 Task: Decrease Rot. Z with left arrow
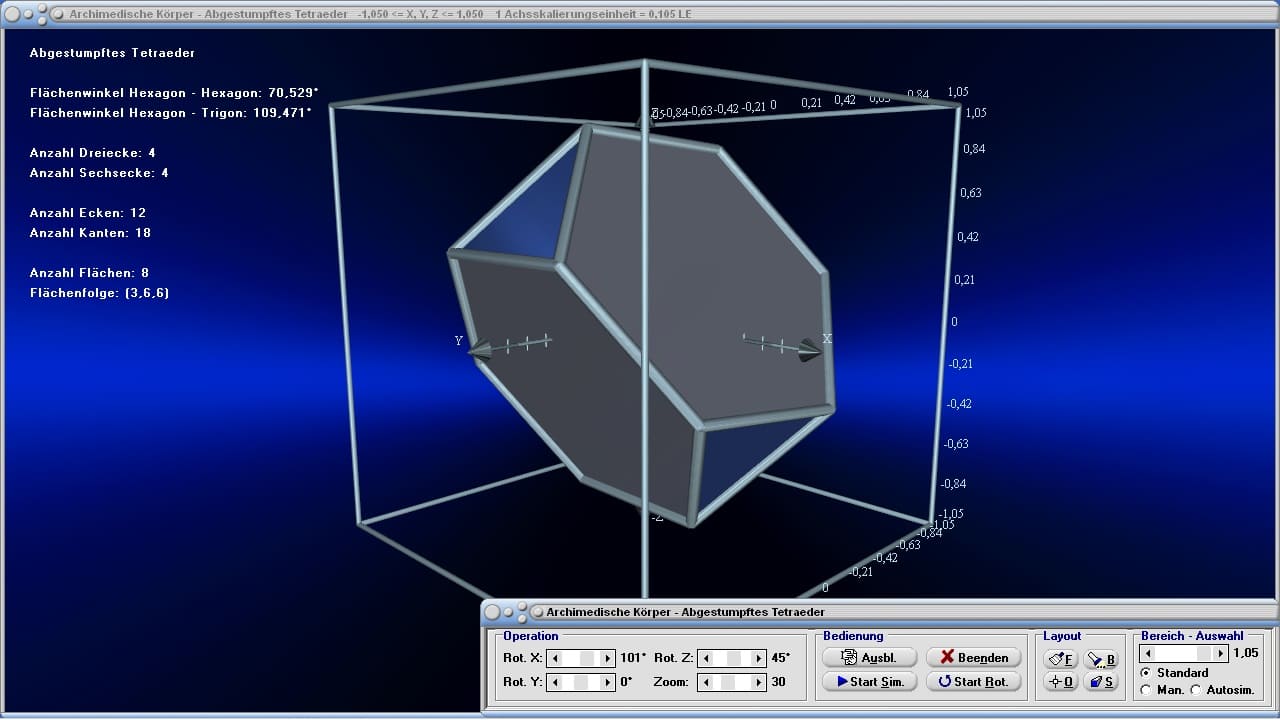click(705, 658)
